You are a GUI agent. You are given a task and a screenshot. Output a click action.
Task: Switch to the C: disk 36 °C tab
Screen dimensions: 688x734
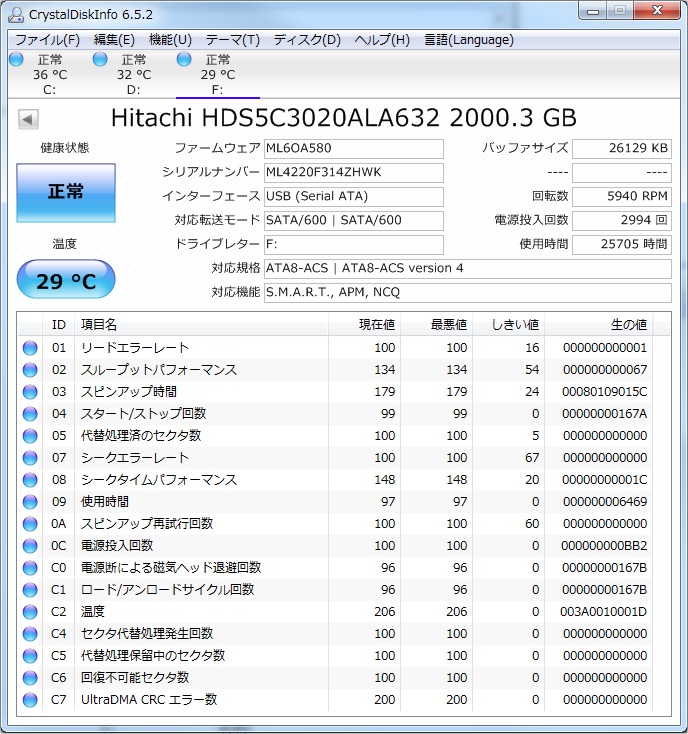point(50,74)
